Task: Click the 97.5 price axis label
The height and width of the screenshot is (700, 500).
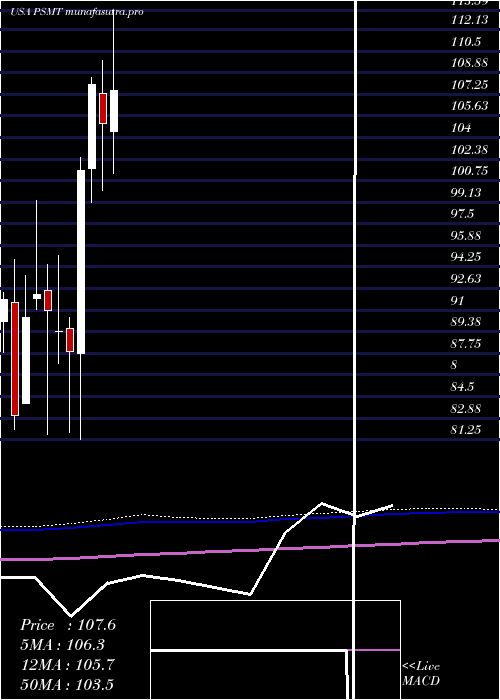Action: [x=462, y=214]
